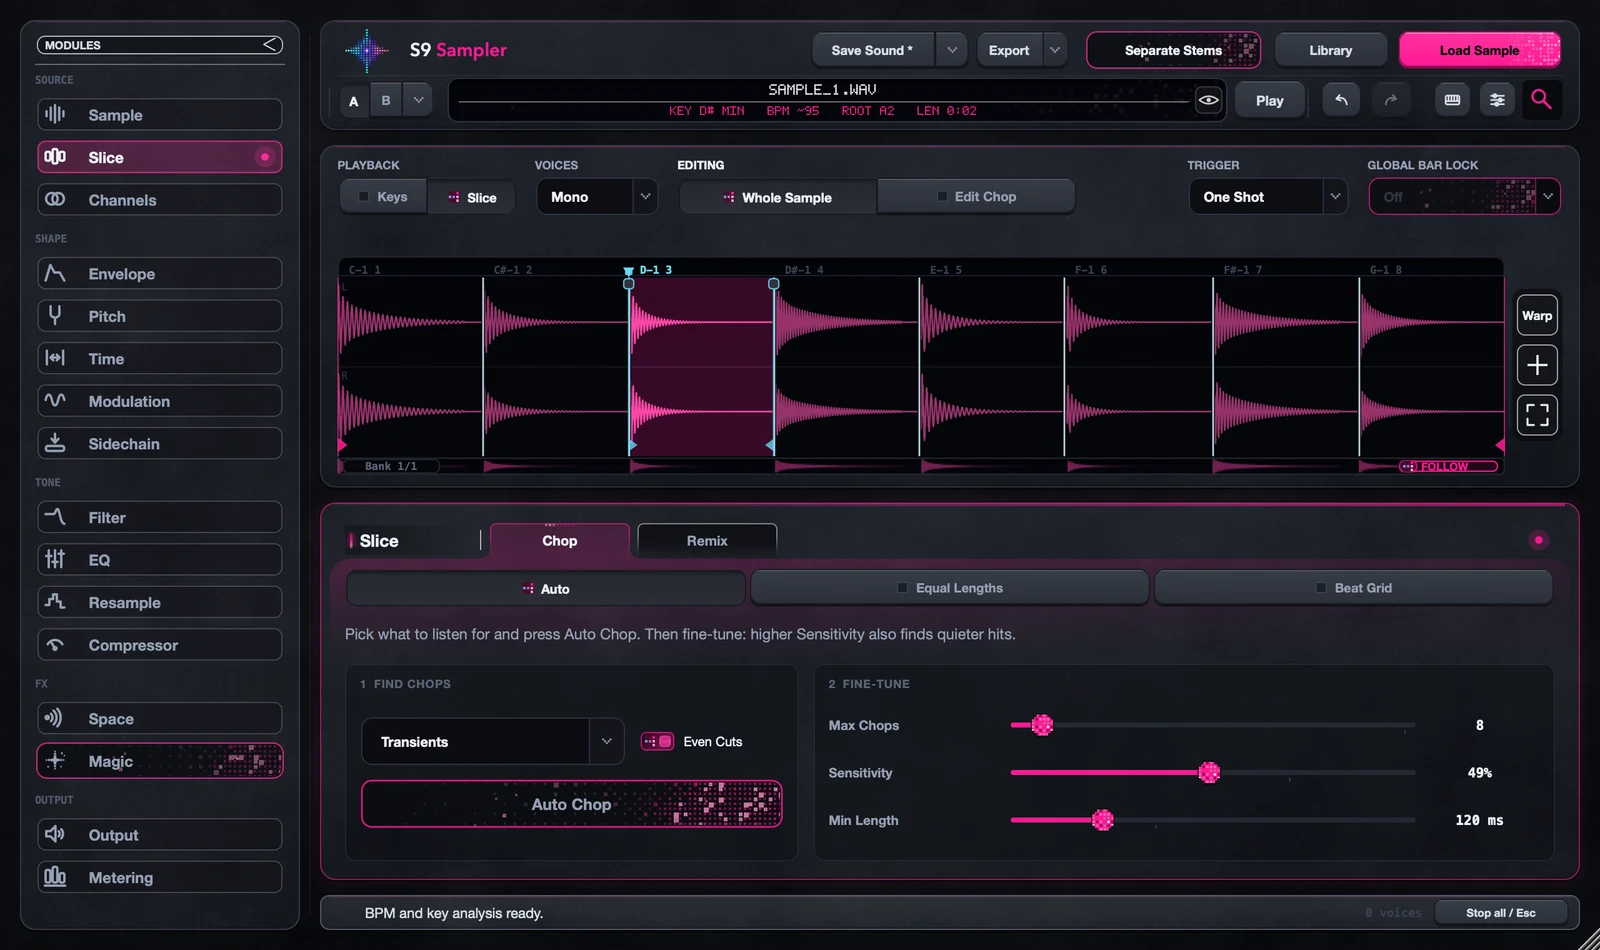Enable Edit Chop editing mode

point(976,197)
